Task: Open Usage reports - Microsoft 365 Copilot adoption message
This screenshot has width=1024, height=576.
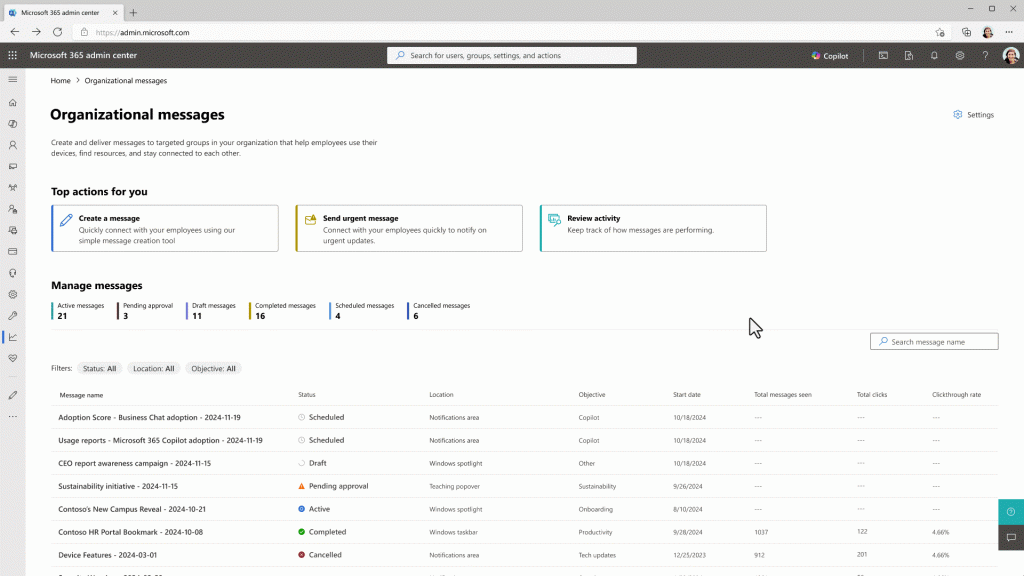Action: (x=160, y=440)
